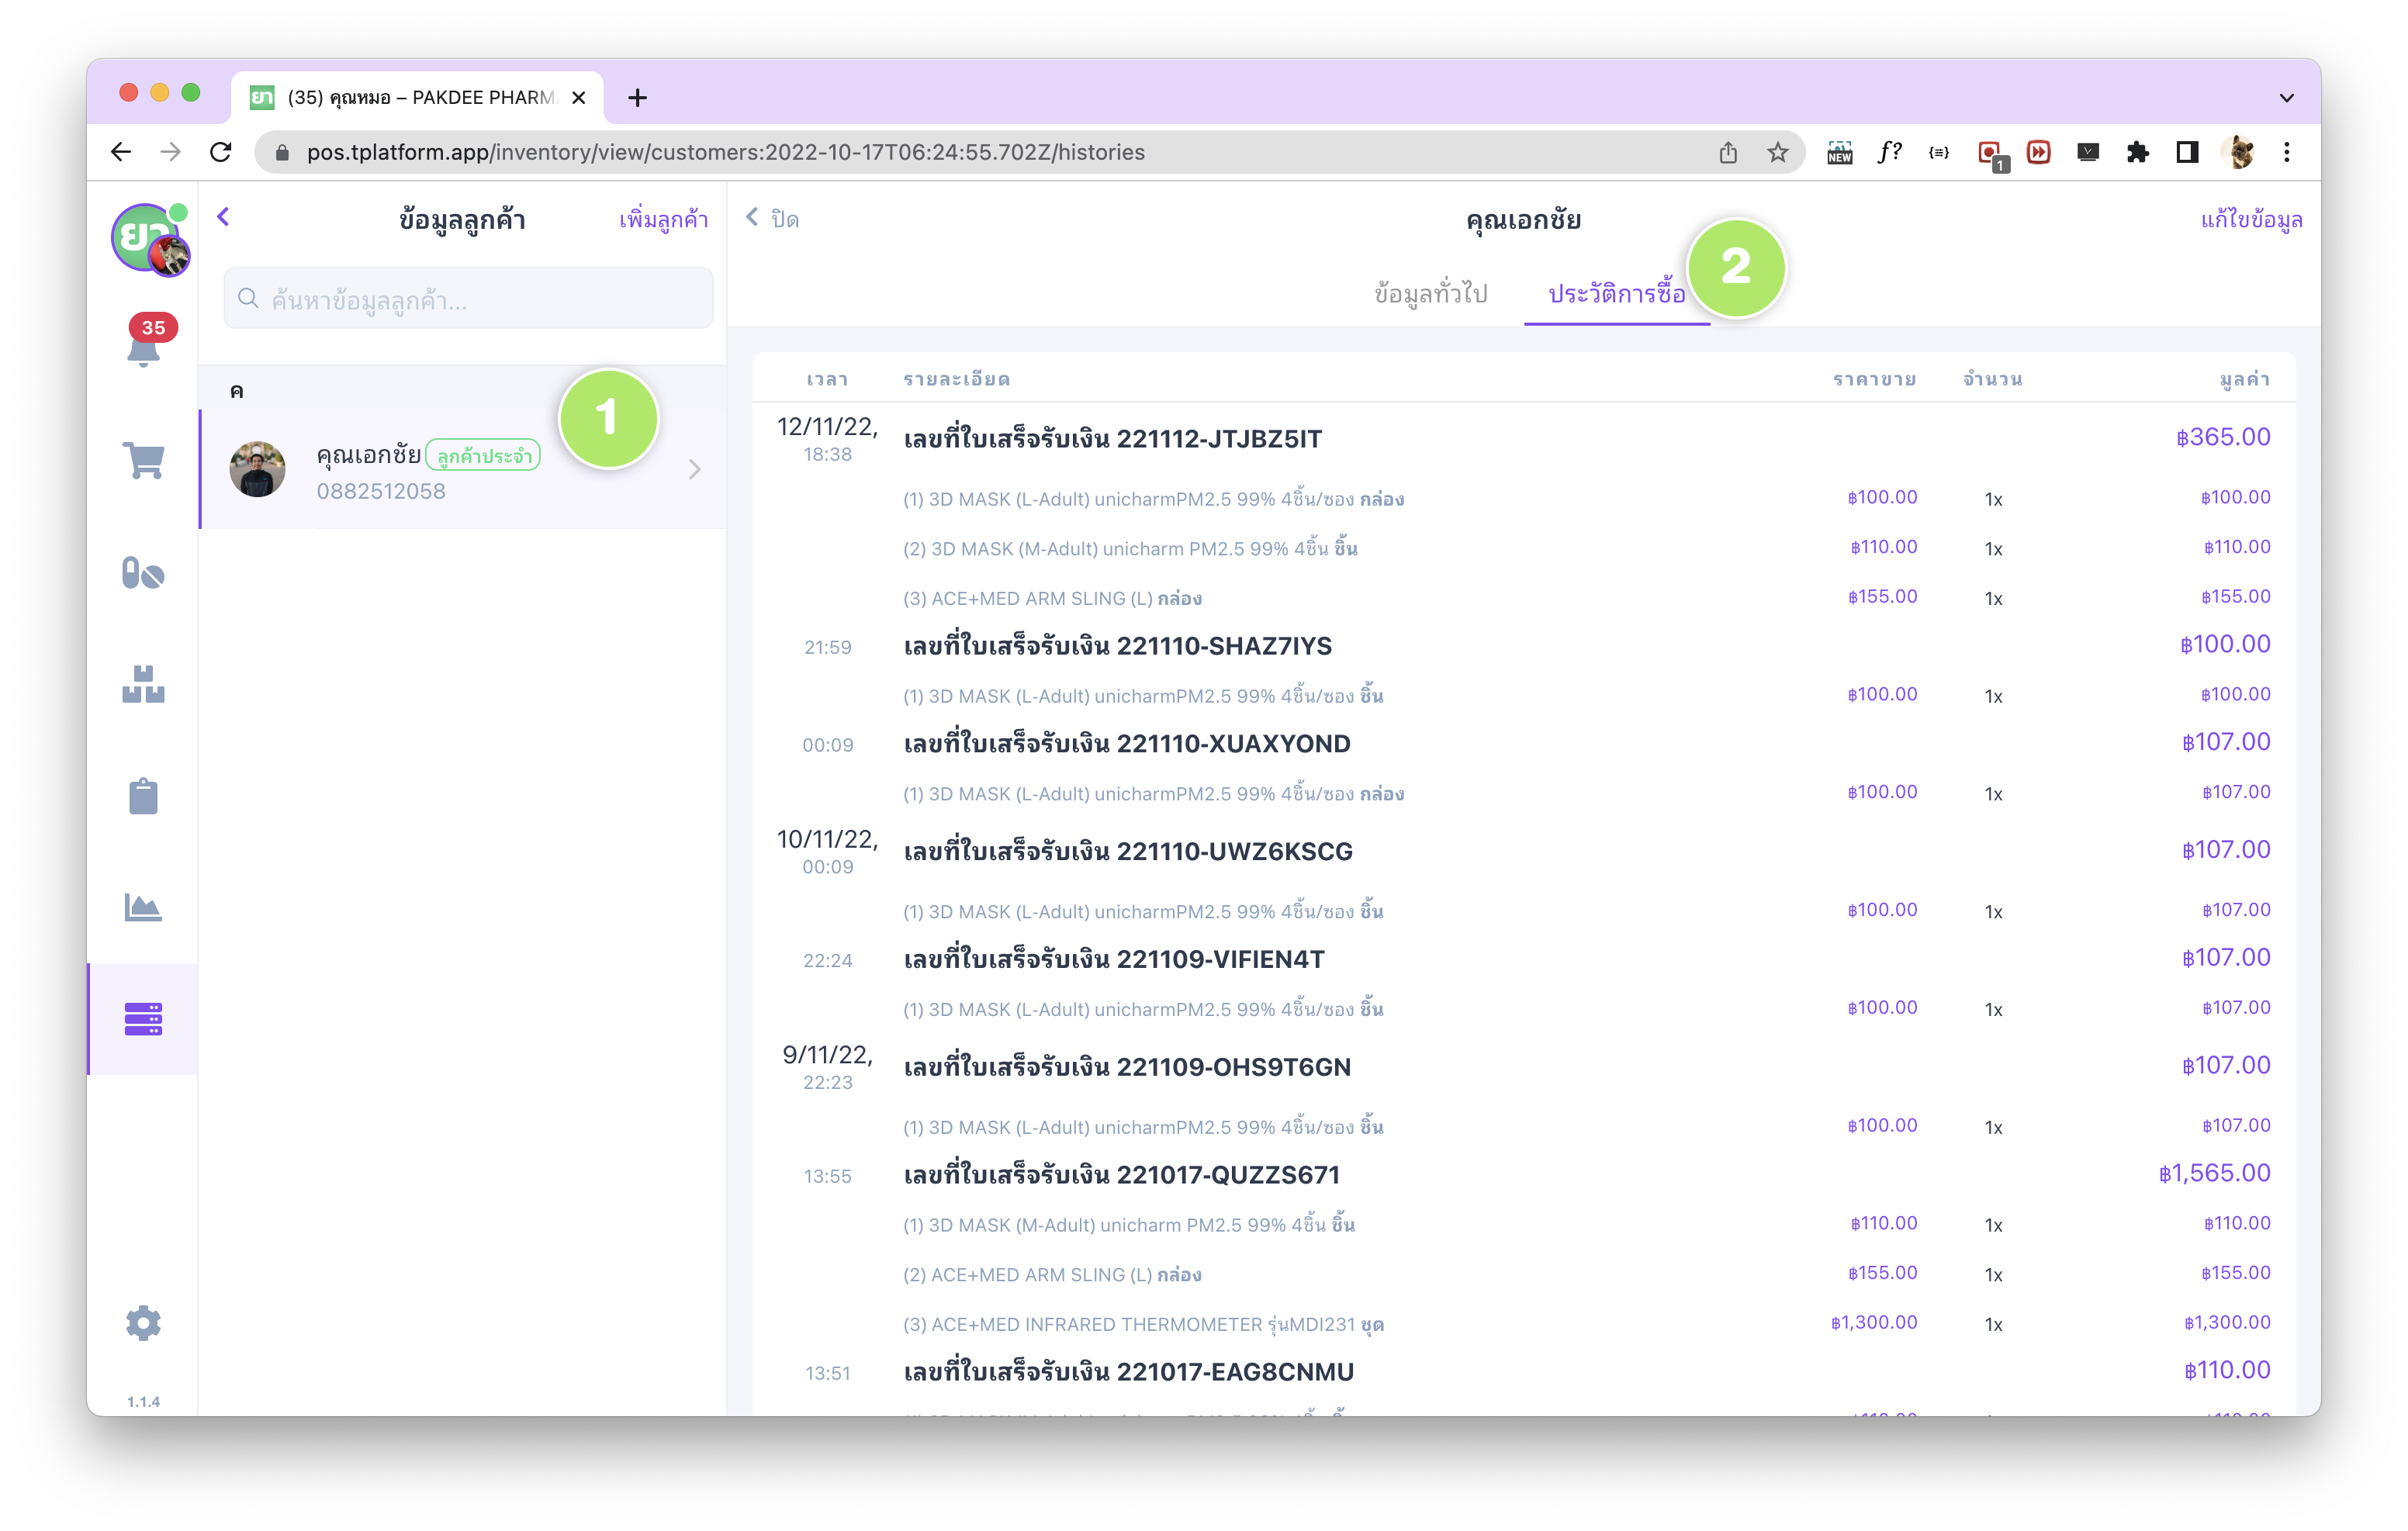The image size is (2408, 1531).
Task: Open the settings gear icon
Action: coord(143,1322)
